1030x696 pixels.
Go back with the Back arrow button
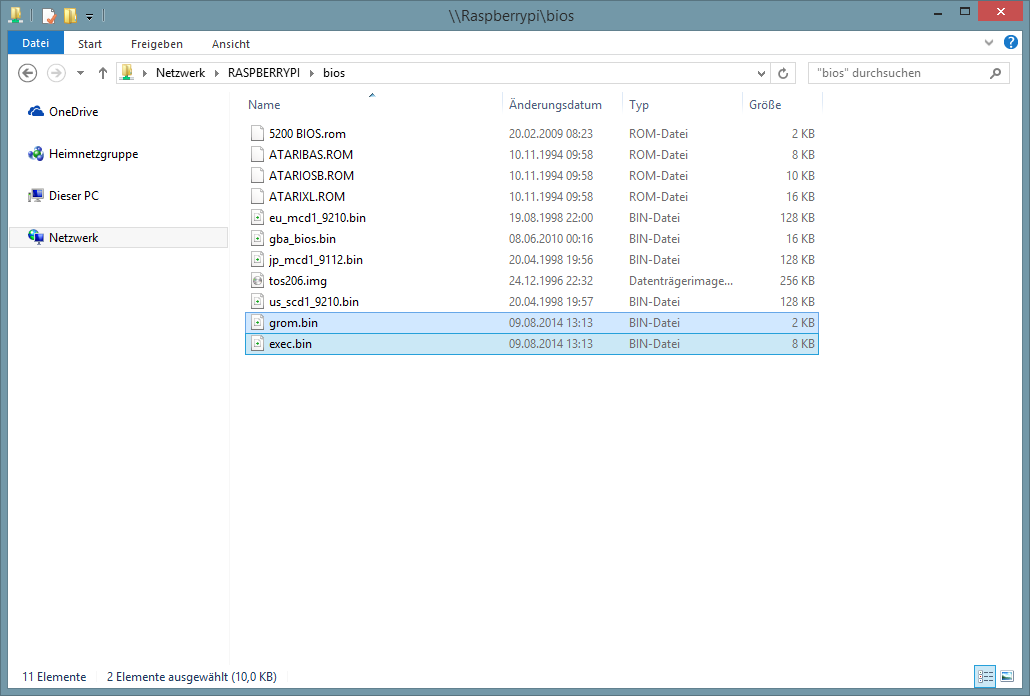click(28, 73)
